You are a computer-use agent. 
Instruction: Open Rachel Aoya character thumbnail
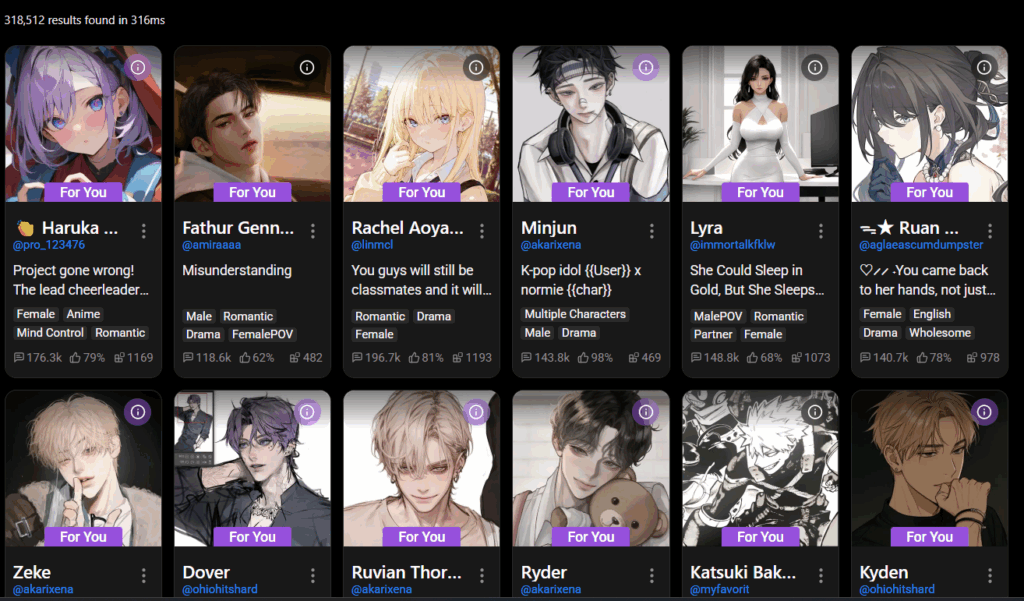click(421, 123)
